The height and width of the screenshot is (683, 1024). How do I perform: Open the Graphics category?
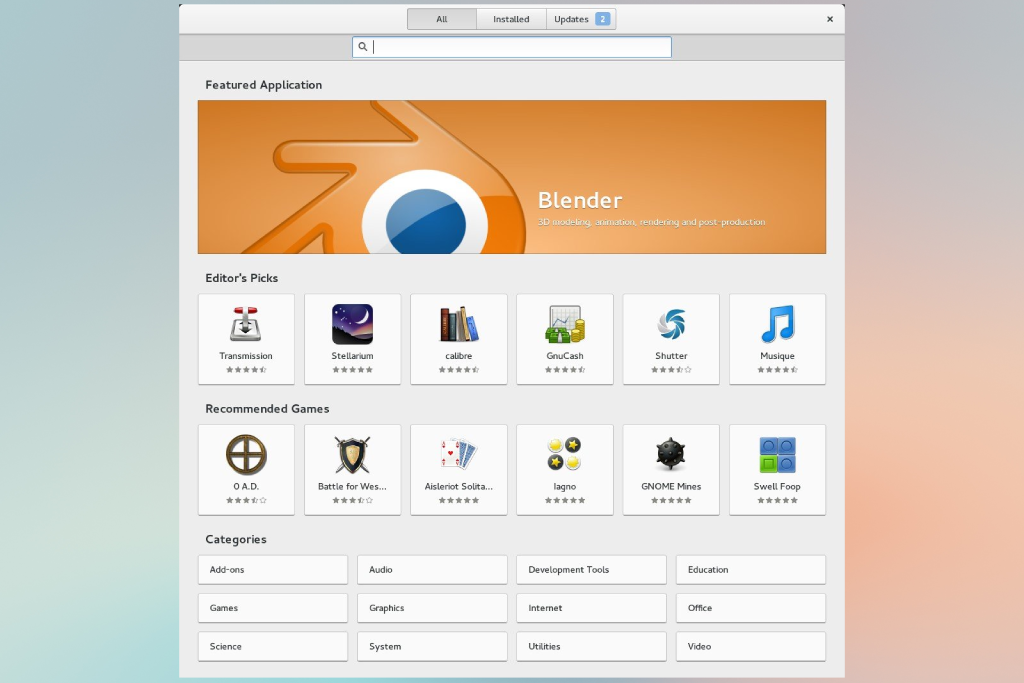(432, 608)
